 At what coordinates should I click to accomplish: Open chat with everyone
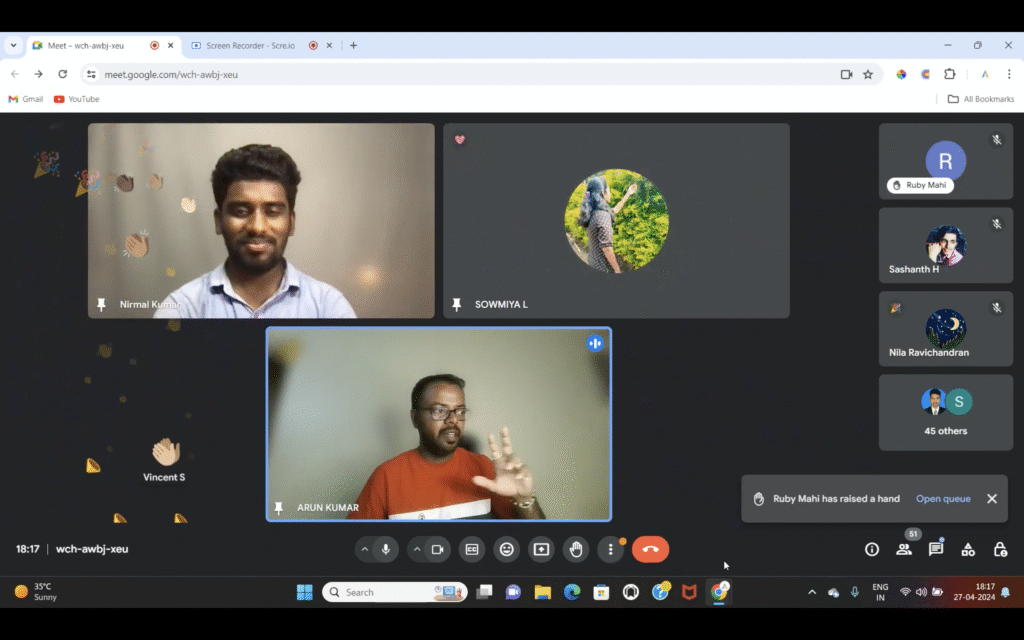pyautogui.click(x=936, y=549)
